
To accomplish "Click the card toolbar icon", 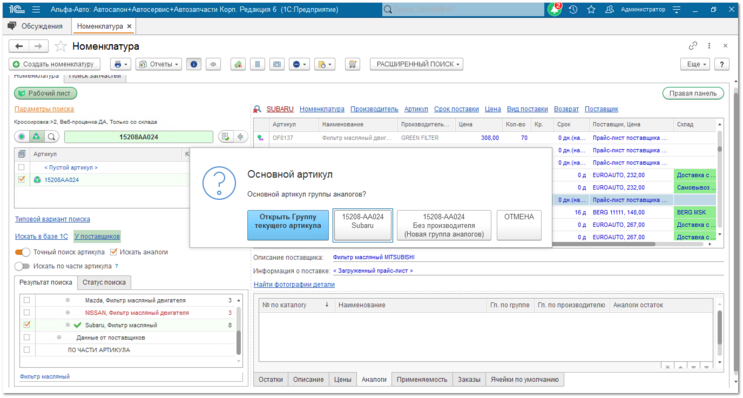I will coord(277,64).
